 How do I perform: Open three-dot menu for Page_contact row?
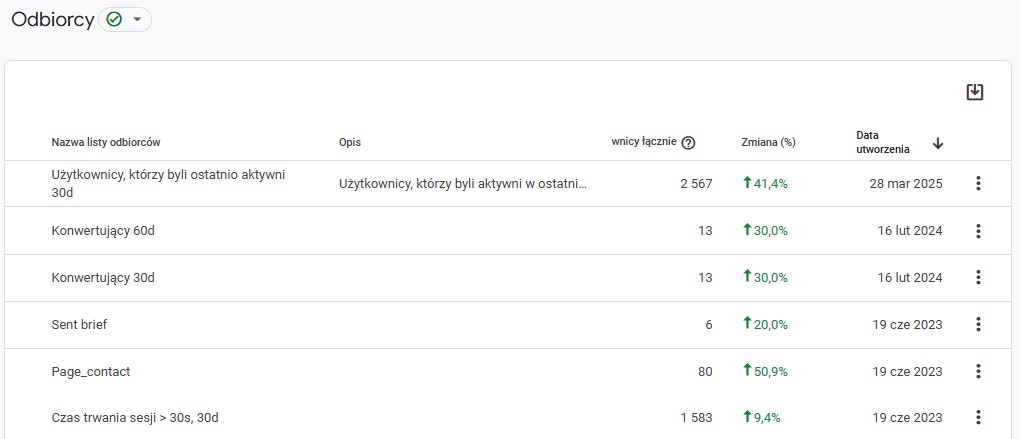[x=978, y=371]
